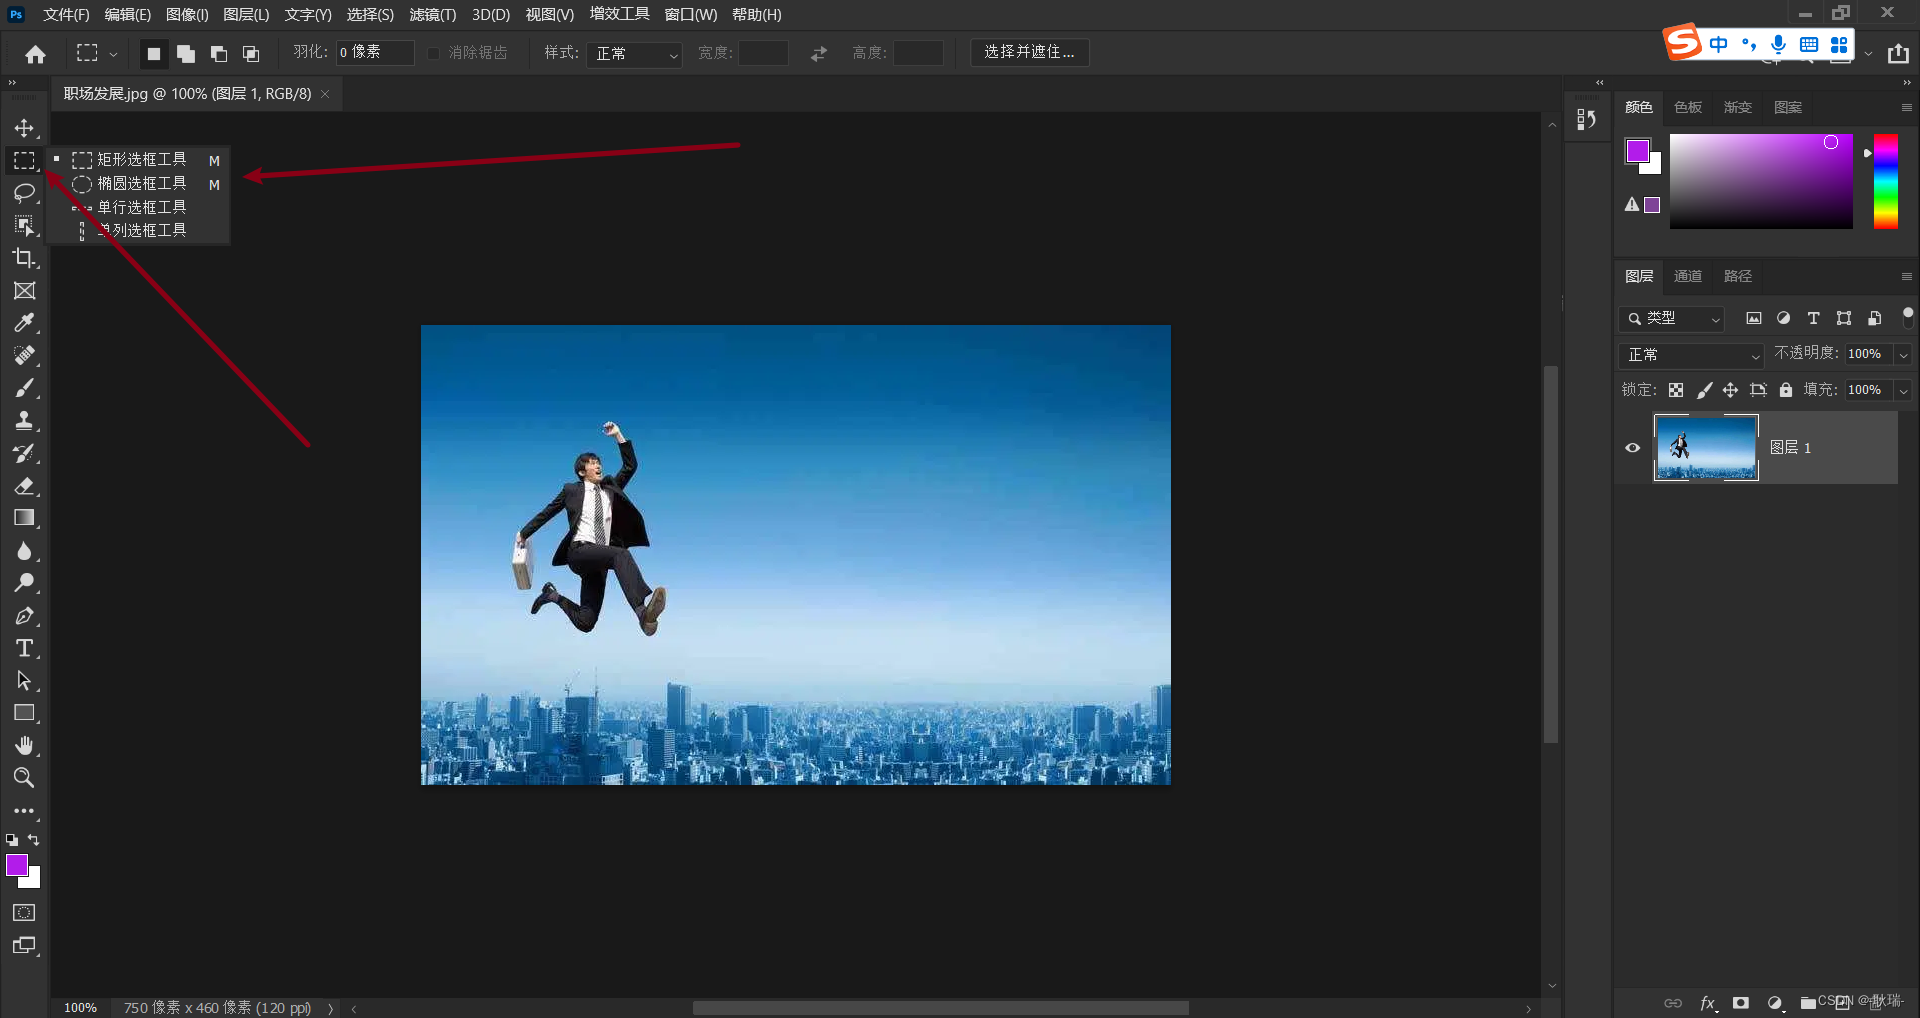
Task: Select the Eraser tool
Action: [24, 486]
